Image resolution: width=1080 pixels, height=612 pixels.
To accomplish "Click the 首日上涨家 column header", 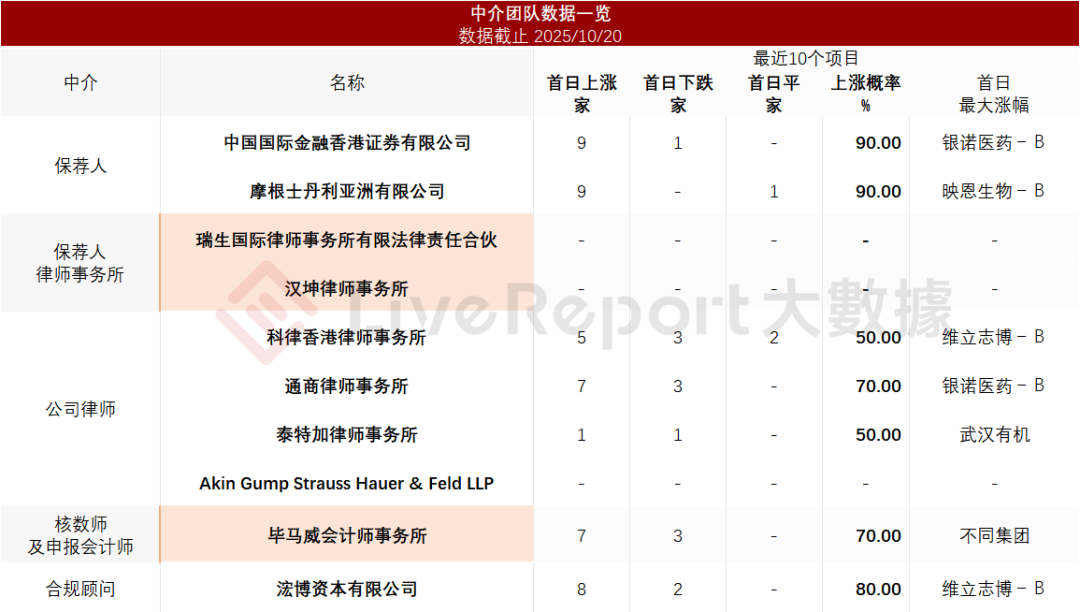I will coord(581,94).
